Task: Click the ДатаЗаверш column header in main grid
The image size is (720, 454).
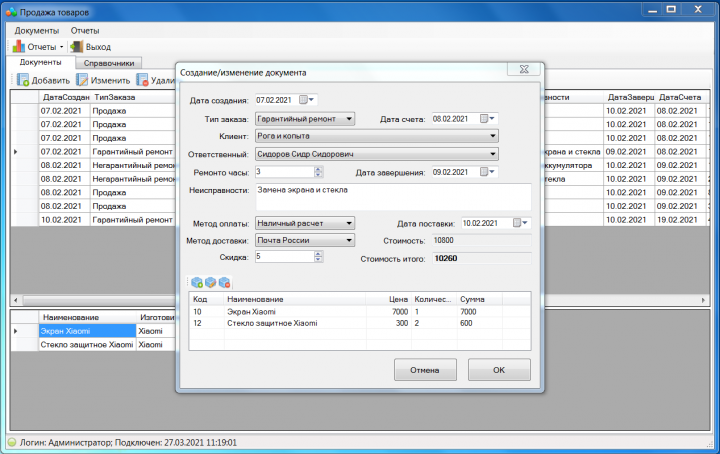Action: click(630, 97)
